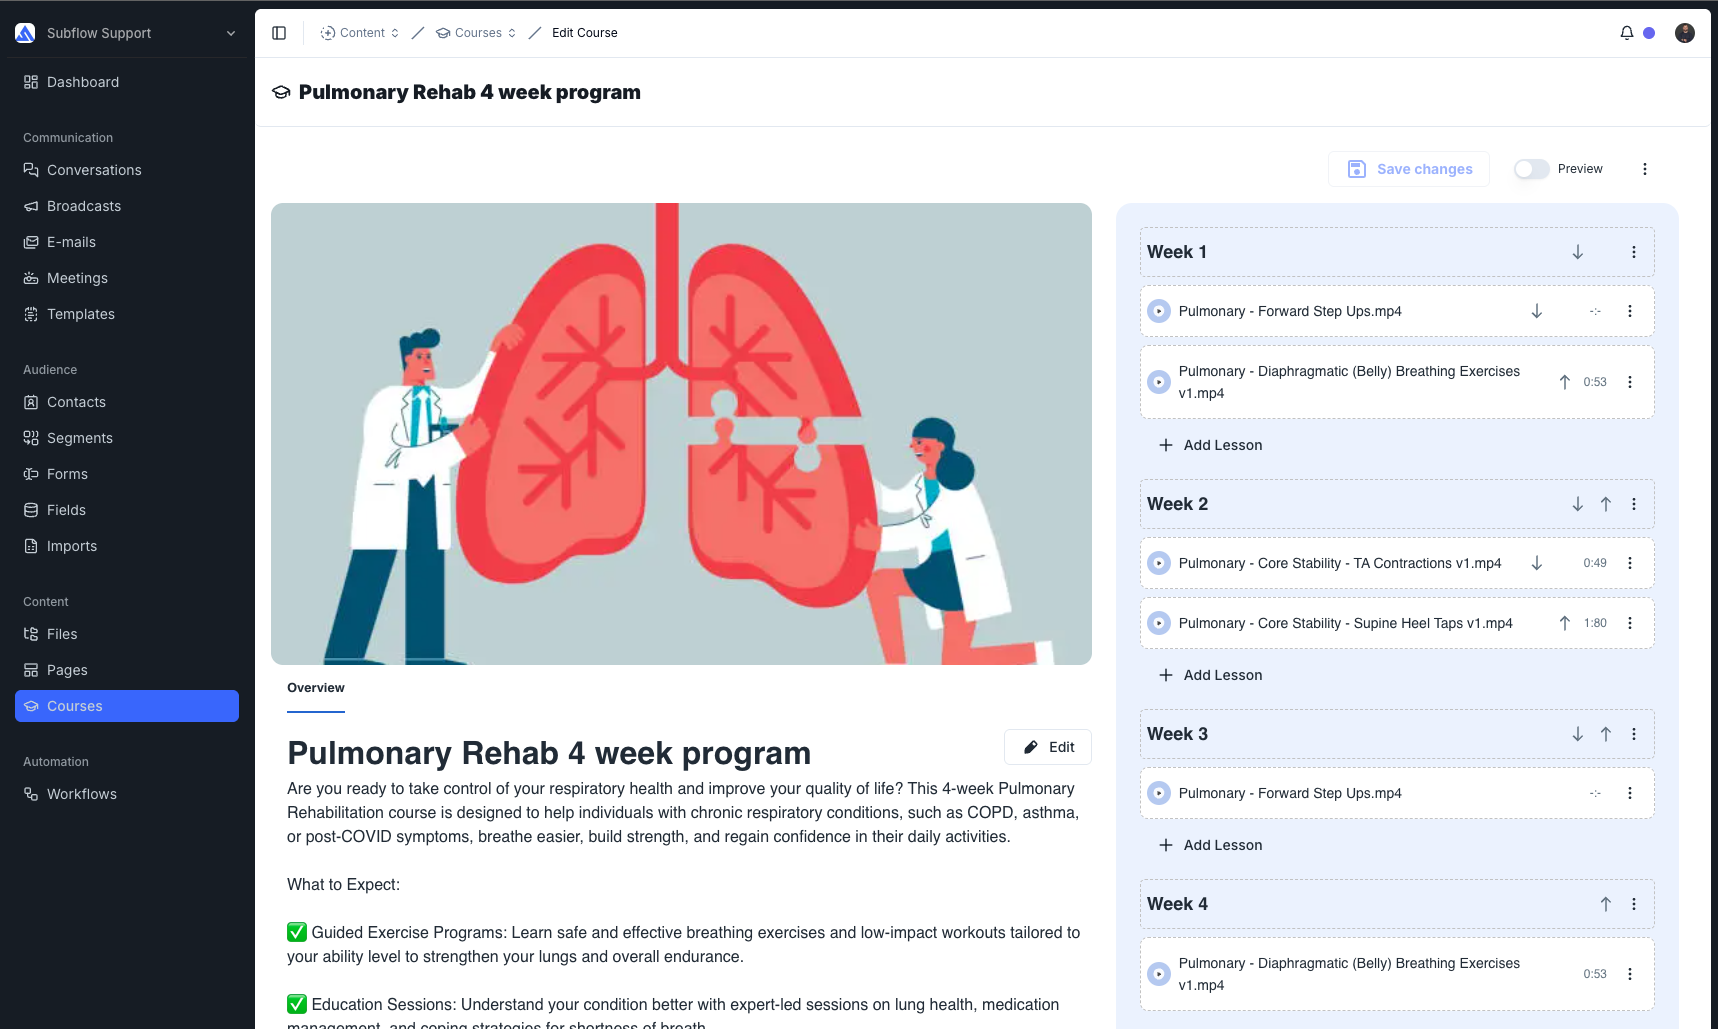Move Week 3 section down
This screenshot has width=1718, height=1029.
(1577, 734)
